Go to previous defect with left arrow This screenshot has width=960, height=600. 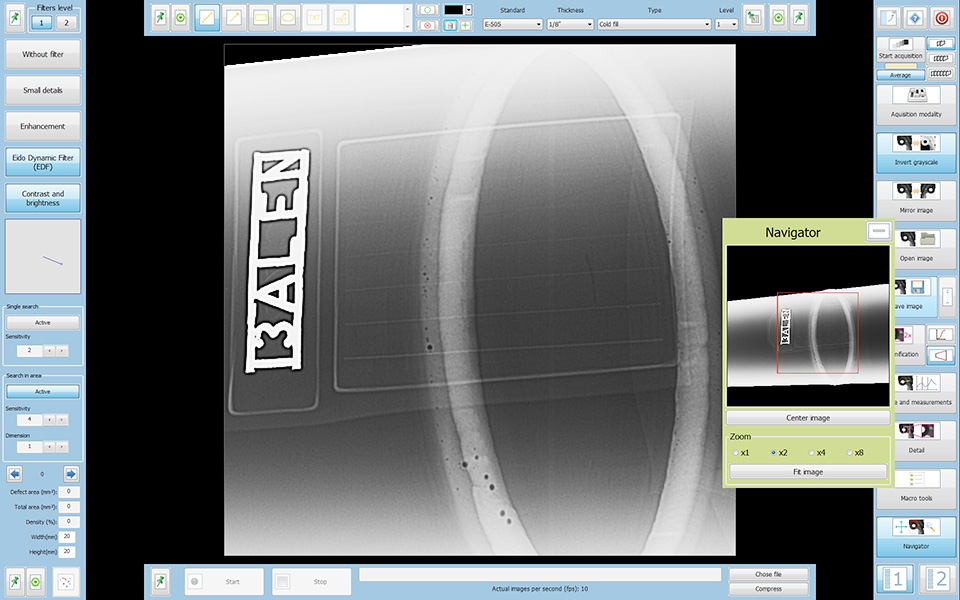15,474
